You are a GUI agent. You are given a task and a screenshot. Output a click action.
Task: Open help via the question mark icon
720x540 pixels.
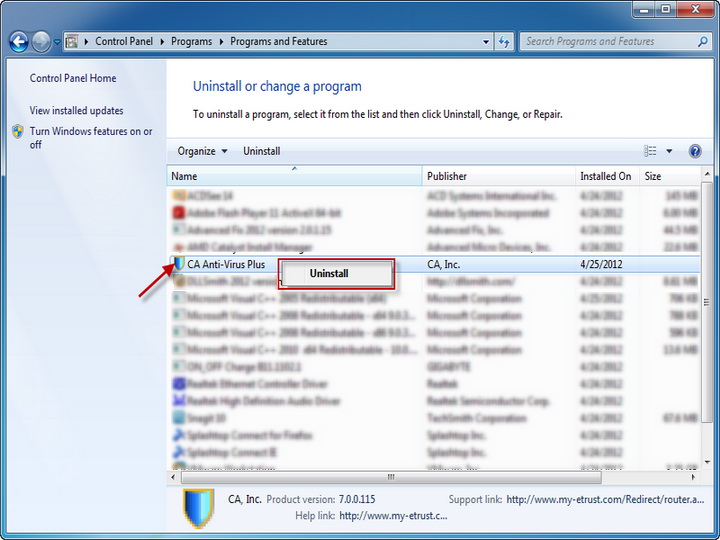695,151
